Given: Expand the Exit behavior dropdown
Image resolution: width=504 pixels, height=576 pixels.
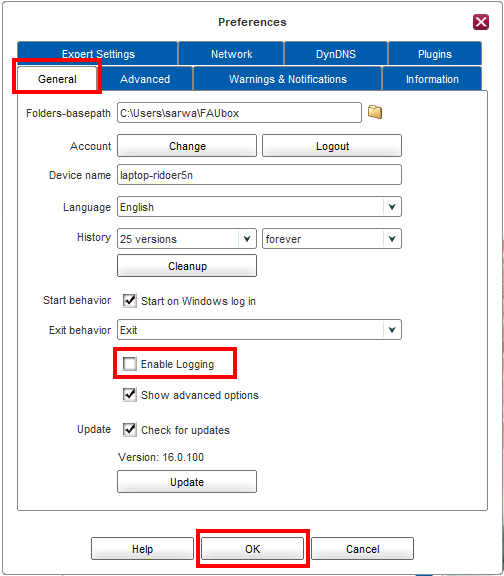Looking at the screenshot, I should pyautogui.click(x=259, y=330).
